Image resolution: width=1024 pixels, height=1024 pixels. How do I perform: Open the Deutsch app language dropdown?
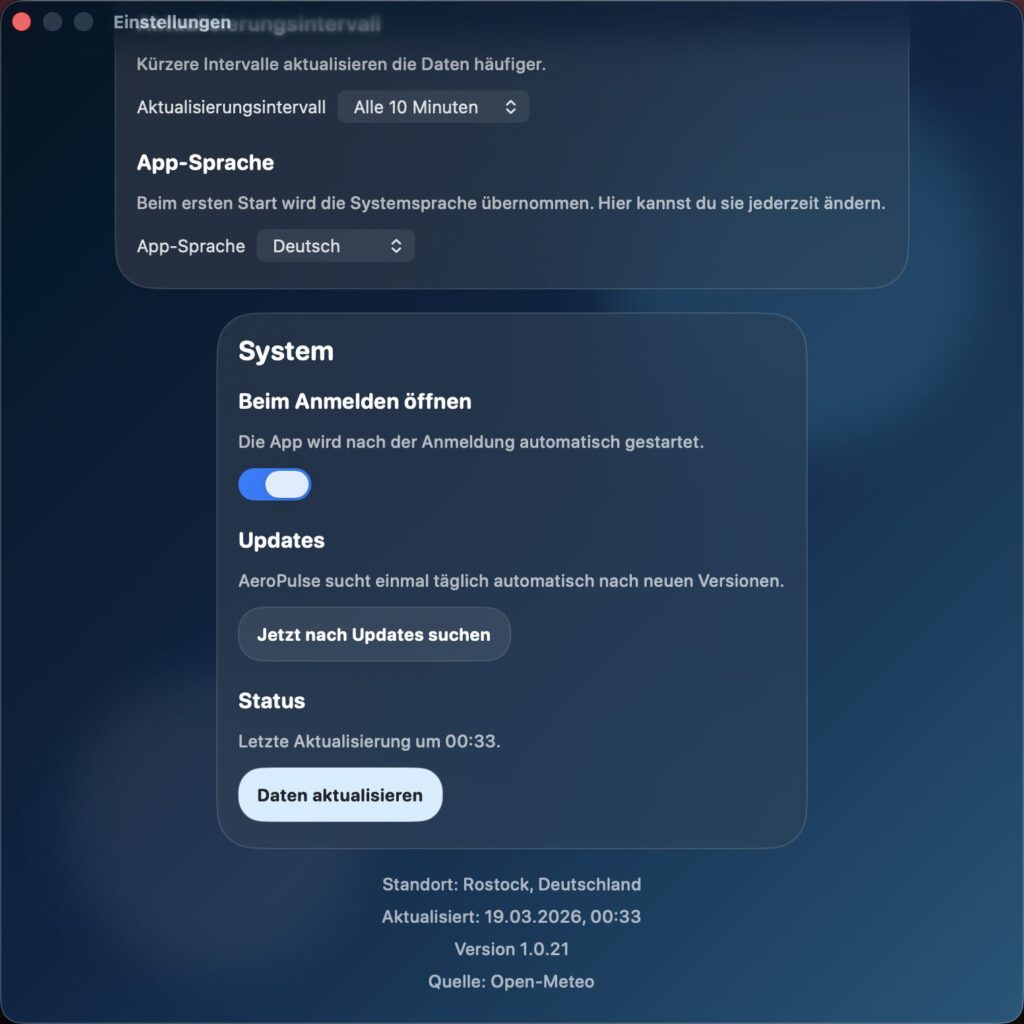coord(335,246)
